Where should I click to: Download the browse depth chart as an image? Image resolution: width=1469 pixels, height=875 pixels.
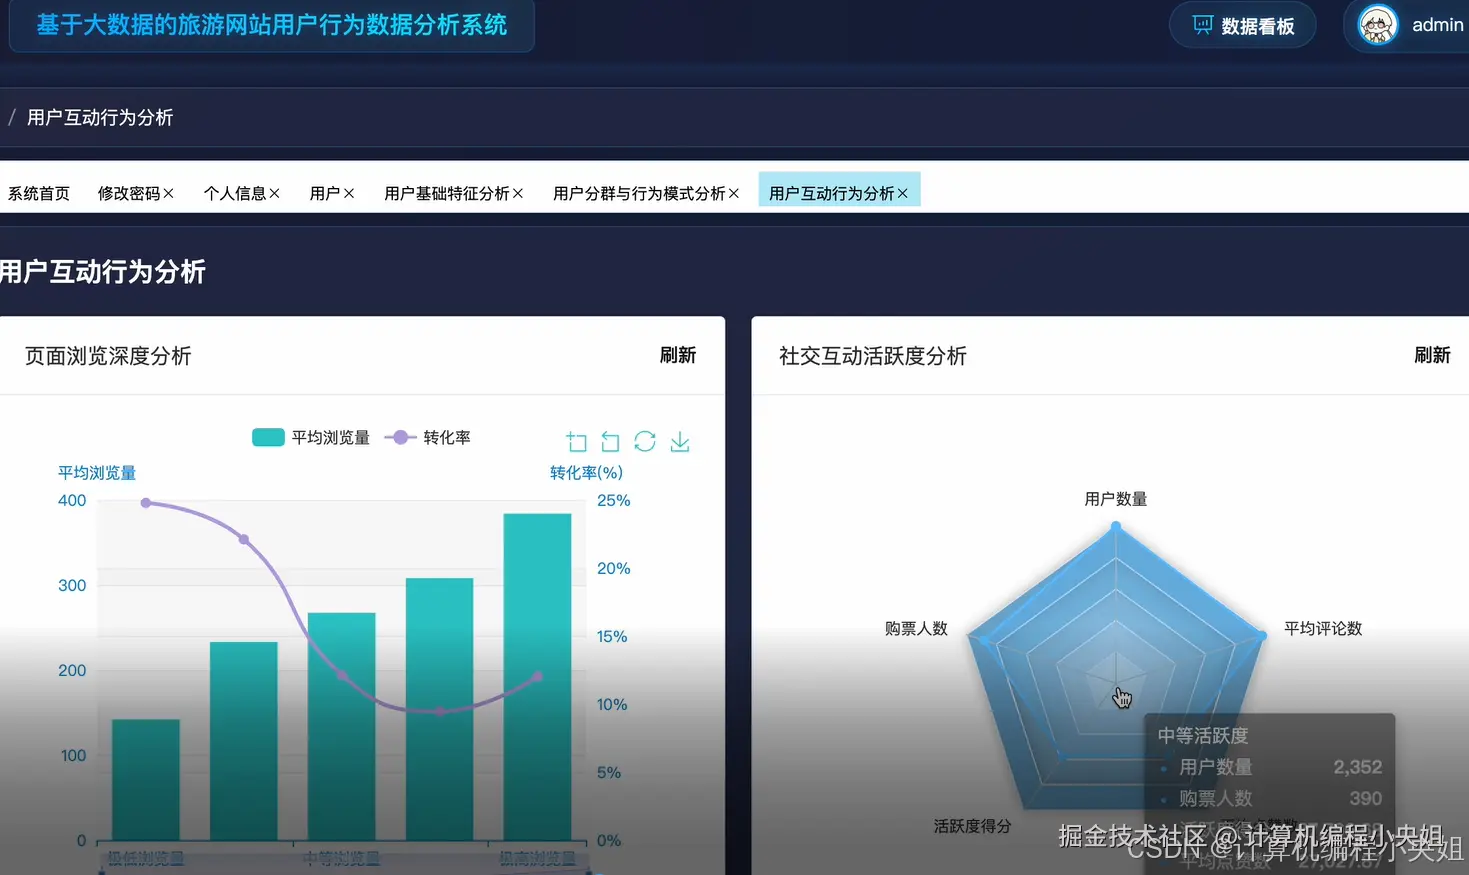[680, 441]
